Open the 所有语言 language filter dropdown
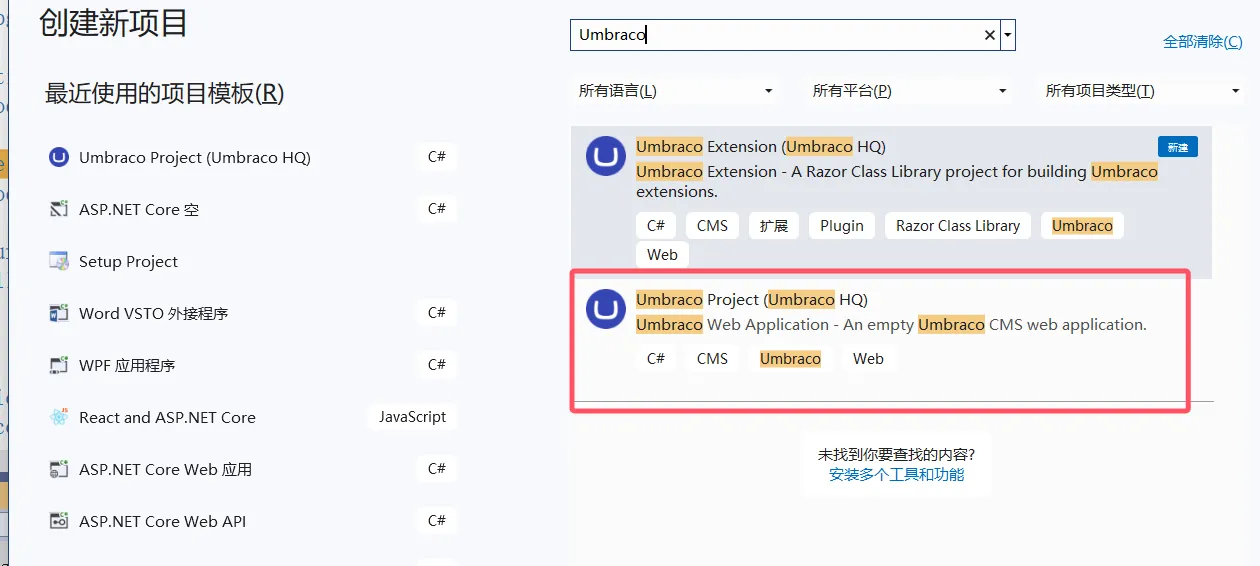 (x=676, y=91)
